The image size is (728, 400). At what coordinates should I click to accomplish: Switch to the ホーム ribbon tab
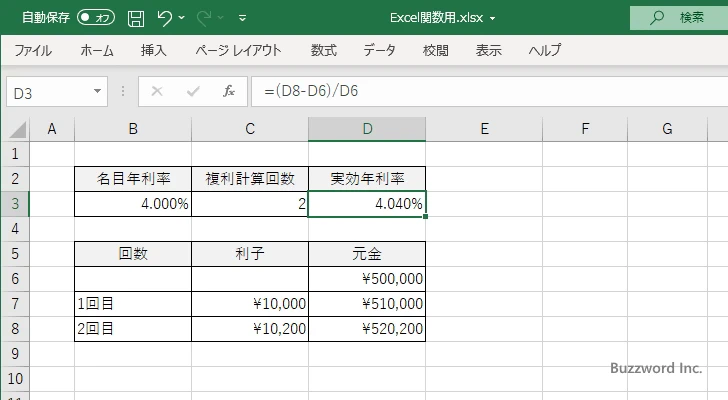97,50
